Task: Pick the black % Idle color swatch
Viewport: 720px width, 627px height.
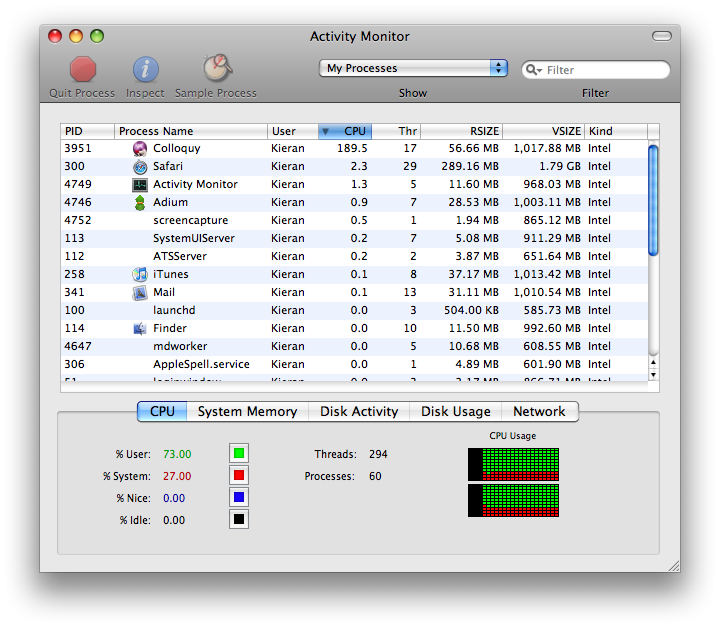Action: (239, 519)
